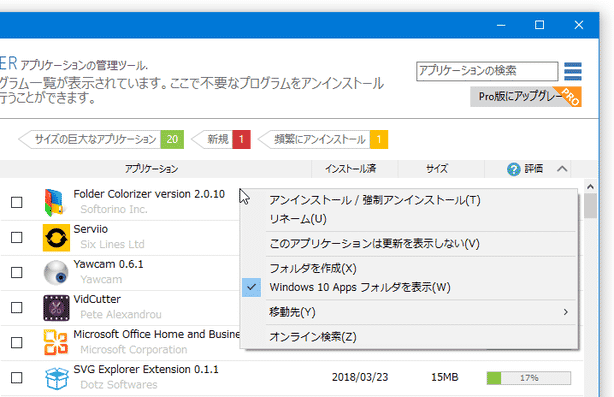Screen dimensions: 614x397
Task: Select Folder Colorizer version 2.0.10 text
Action: tap(149, 194)
